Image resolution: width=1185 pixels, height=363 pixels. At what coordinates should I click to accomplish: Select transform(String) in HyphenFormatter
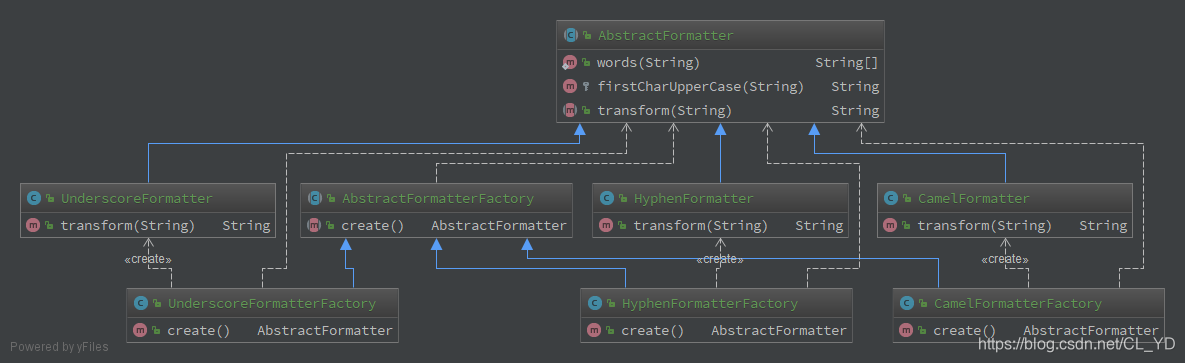click(x=701, y=225)
